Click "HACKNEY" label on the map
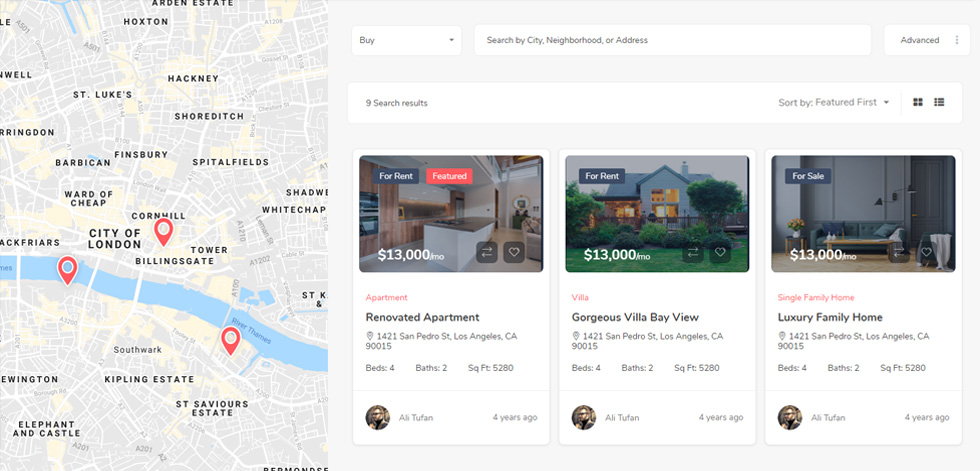This screenshot has width=980, height=471. 193,79
